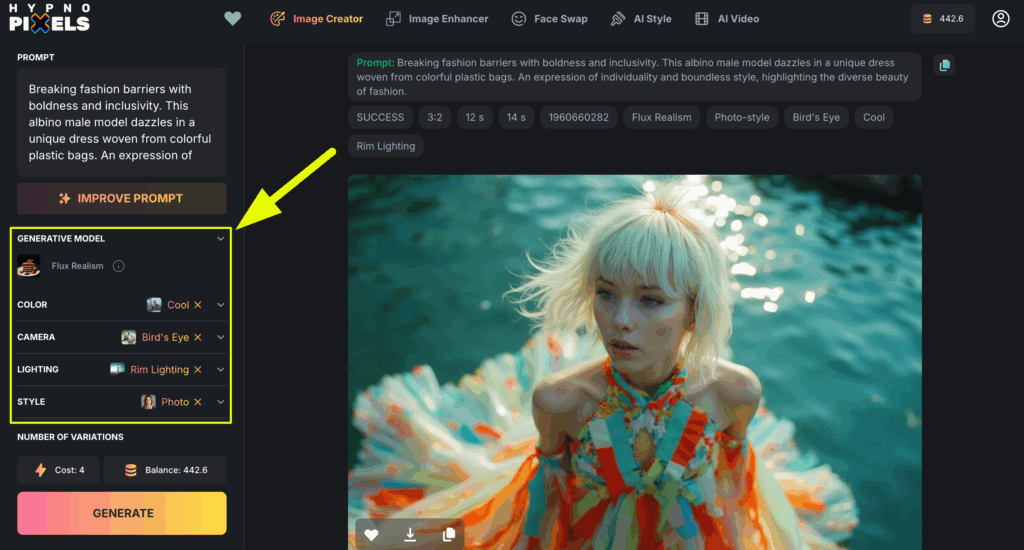Click the heart favorites icon in top bar
1024x550 pixels.
(233, 19)
